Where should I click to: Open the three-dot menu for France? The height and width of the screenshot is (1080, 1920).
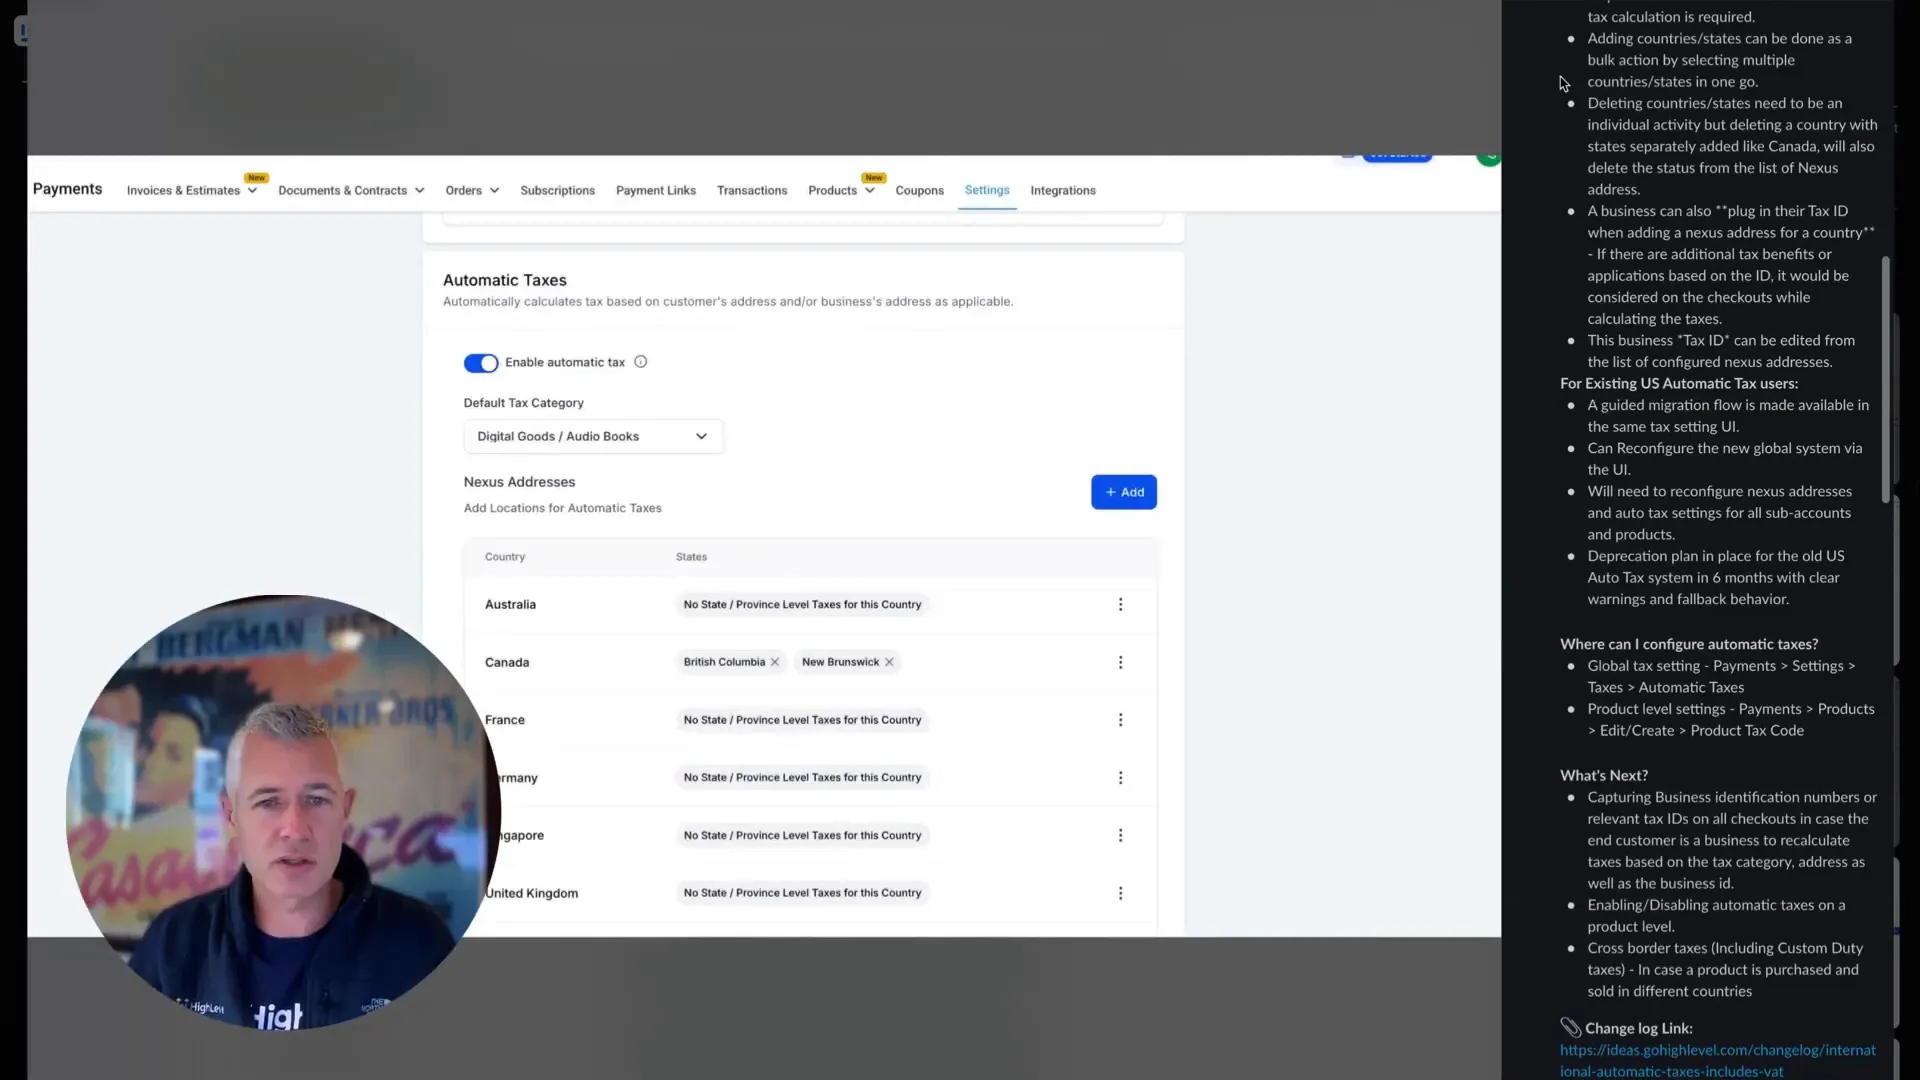tap(1120, 720)
